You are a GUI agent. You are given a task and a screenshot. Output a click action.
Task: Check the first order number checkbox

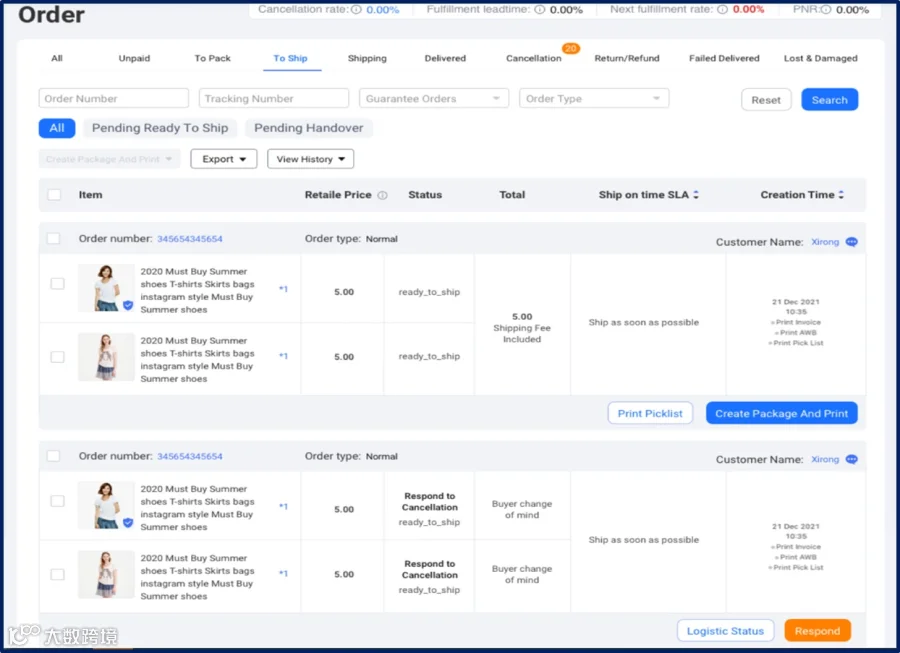(53, 238)
